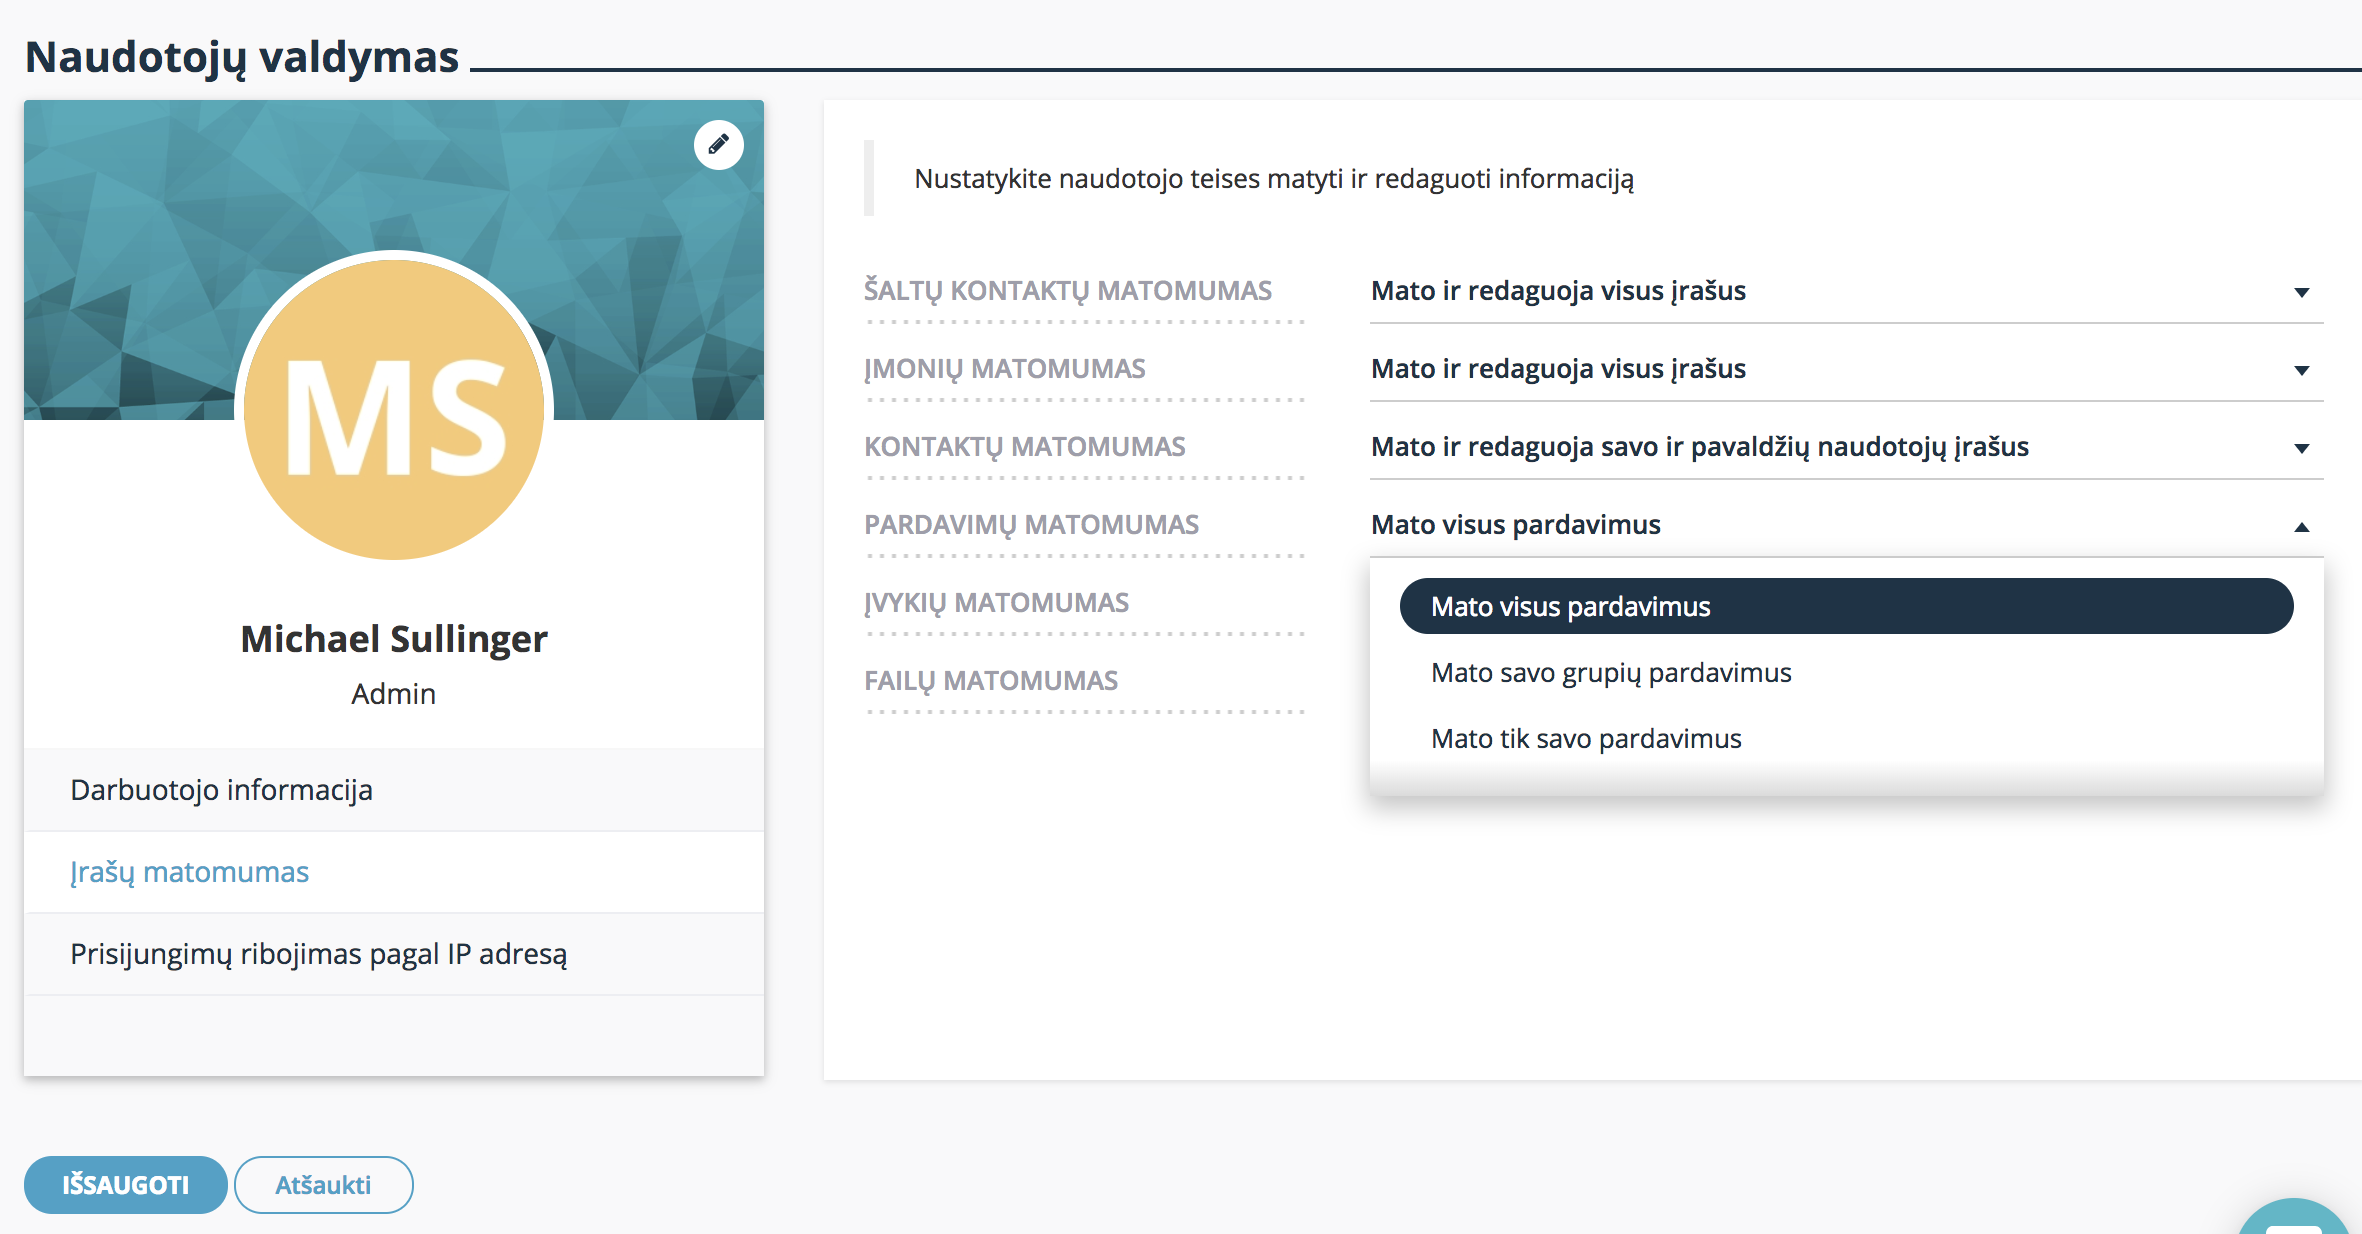Click the MS avatar circle
Image resolution: width=2362 pixels, height=1234 pixels.
(394, 409)
